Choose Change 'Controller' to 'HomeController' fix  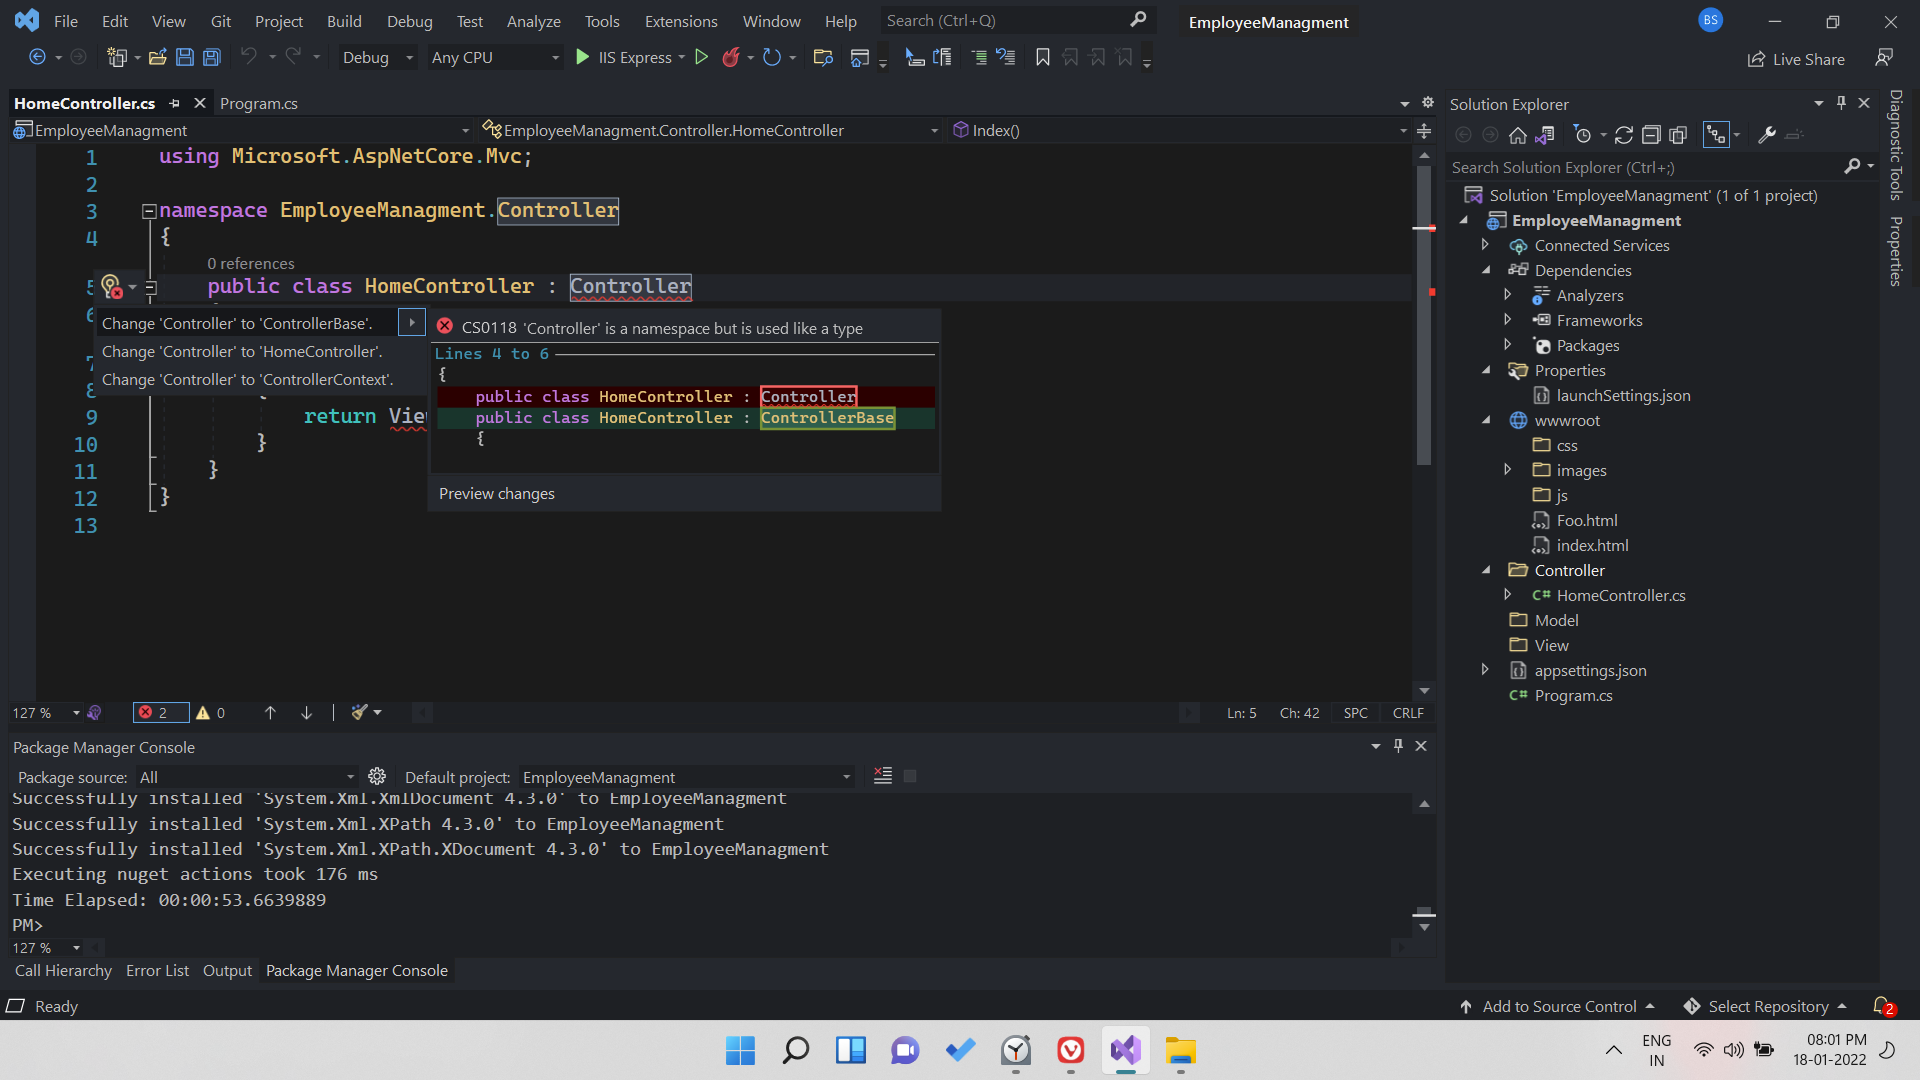coord(242,352)
